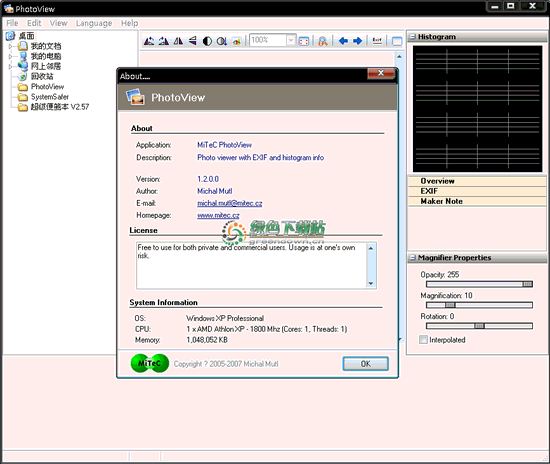The height and width of the screenshot is (464, 550).
Task: Select 我的文档 in folder tree
Action: pyautogui.click(x=46, y=46)
